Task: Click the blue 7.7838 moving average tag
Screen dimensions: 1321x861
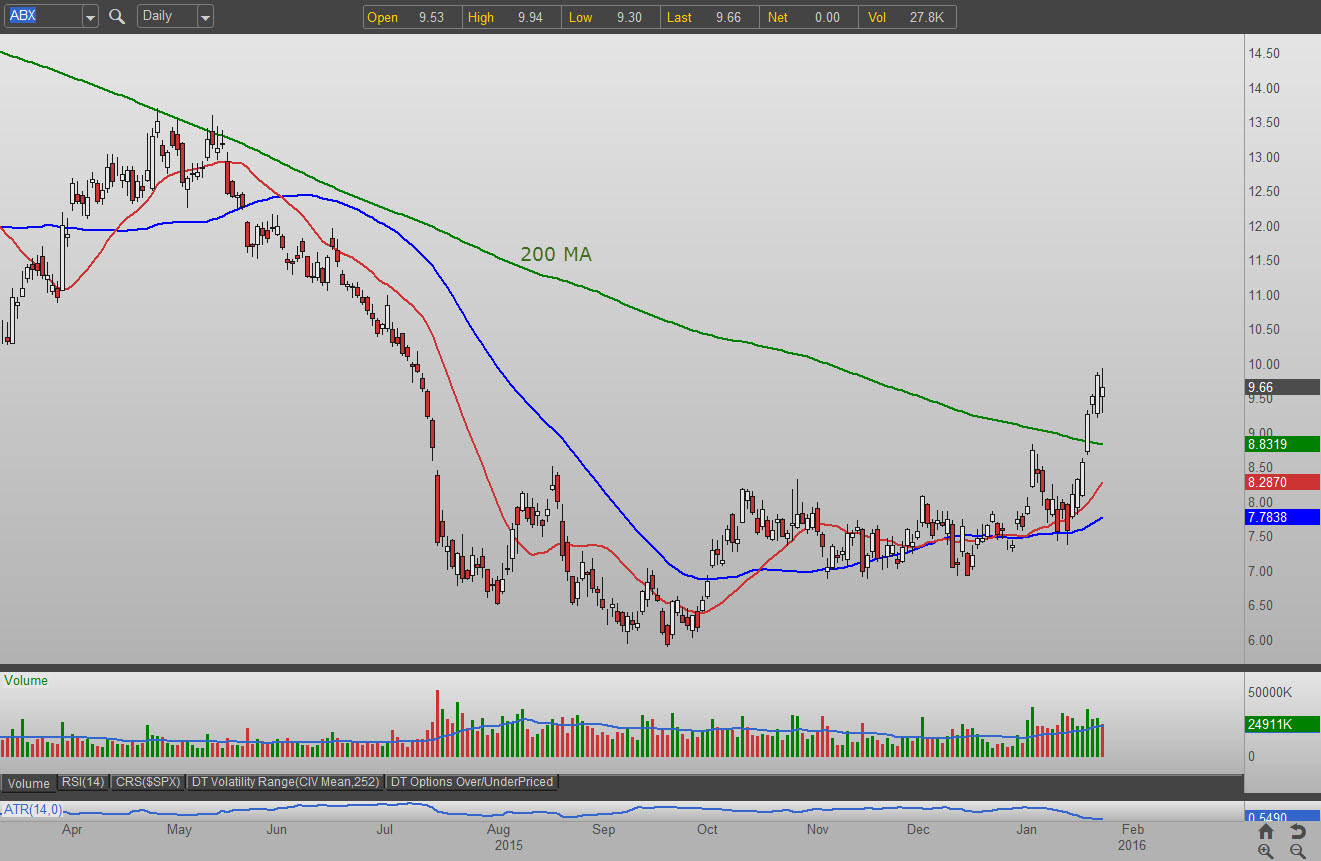Action: (x=1281, y=517)
